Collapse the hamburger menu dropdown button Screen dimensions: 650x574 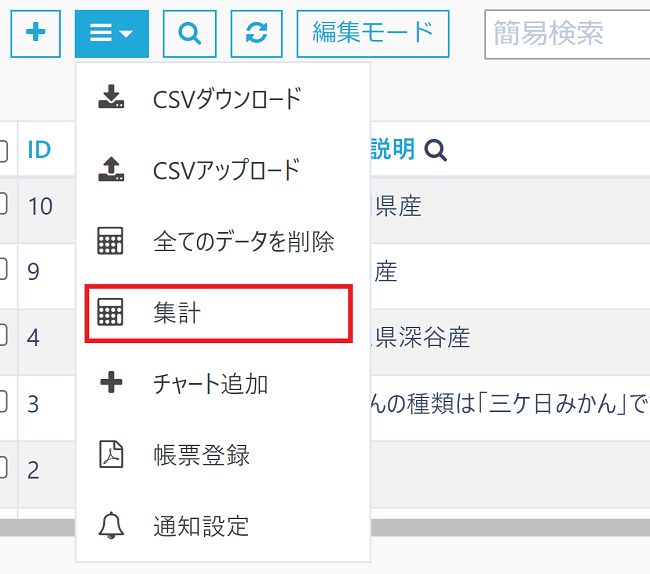pyautogui.click(x=111, y=33)
